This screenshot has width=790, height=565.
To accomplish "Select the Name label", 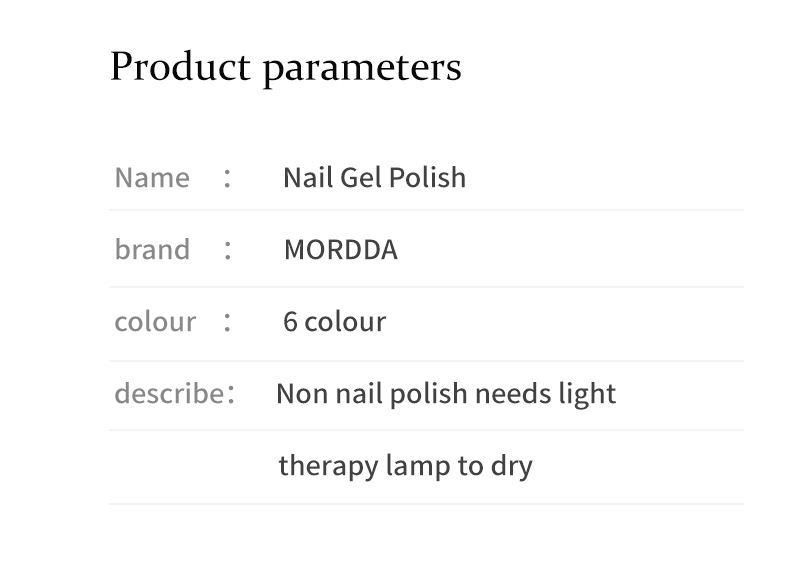I will (x=152, y=177).
